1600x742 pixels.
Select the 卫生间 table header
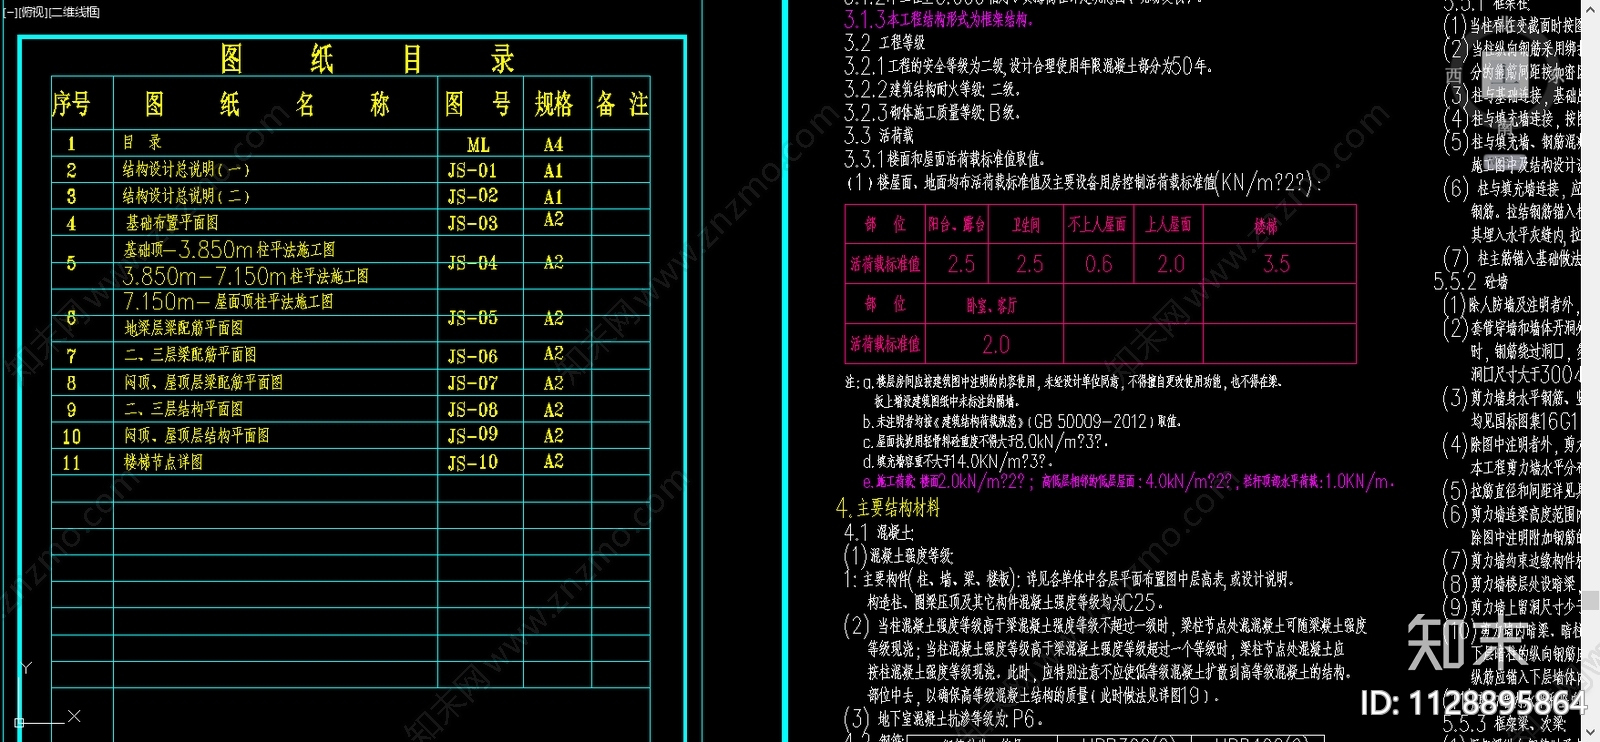(x=1026, y=226)
